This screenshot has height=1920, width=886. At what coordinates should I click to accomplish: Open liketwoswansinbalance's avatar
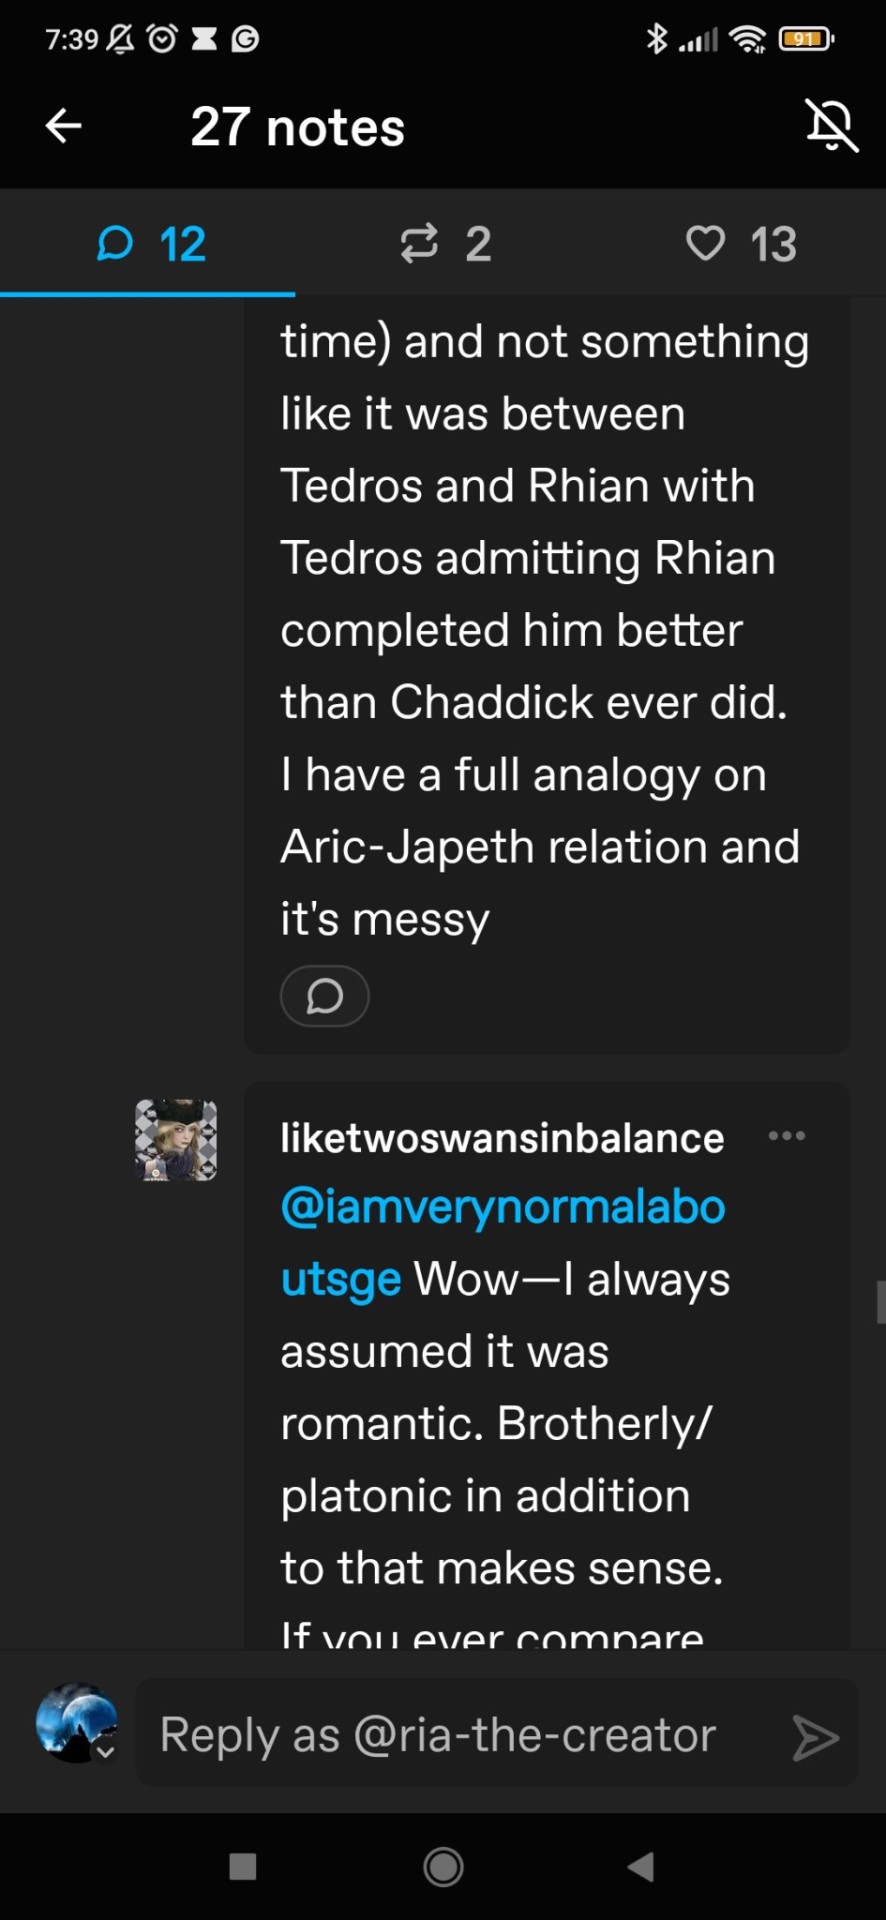pyautogui.click(x=176, y=1140)
